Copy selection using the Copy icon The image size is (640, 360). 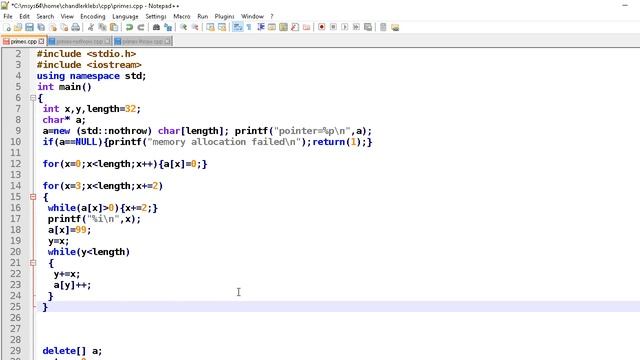pyautogui.click(x=102, y=27)
